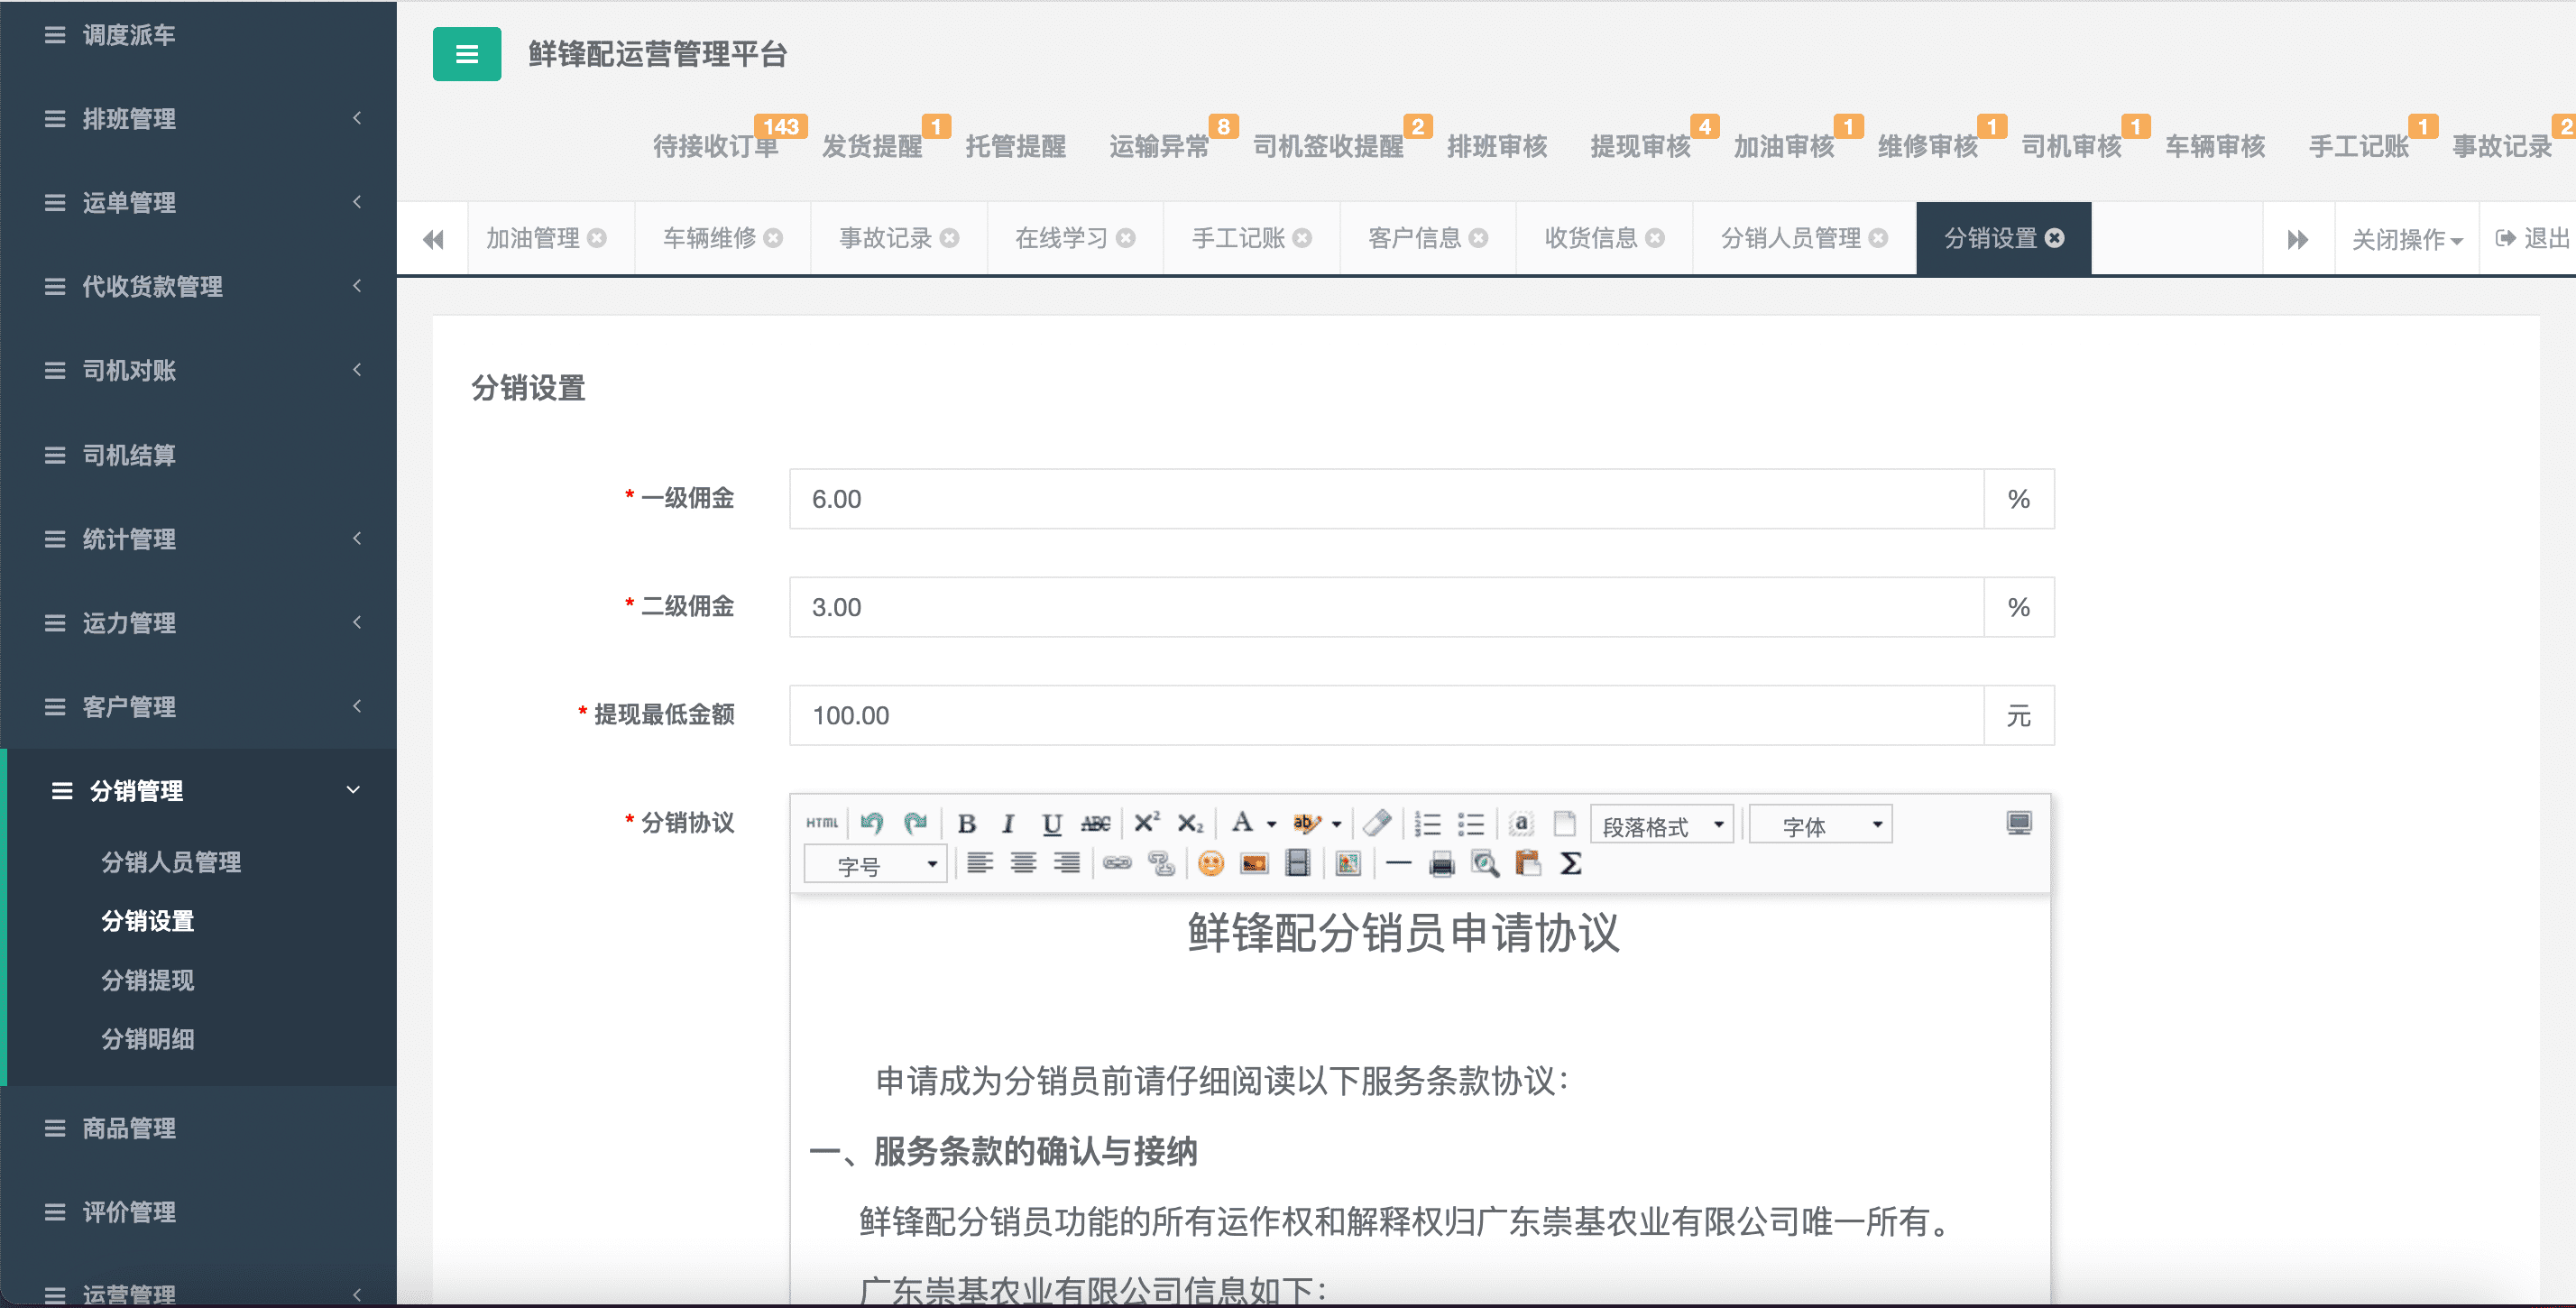
Task: Align text left in editor
Action: tap(979, 863)
